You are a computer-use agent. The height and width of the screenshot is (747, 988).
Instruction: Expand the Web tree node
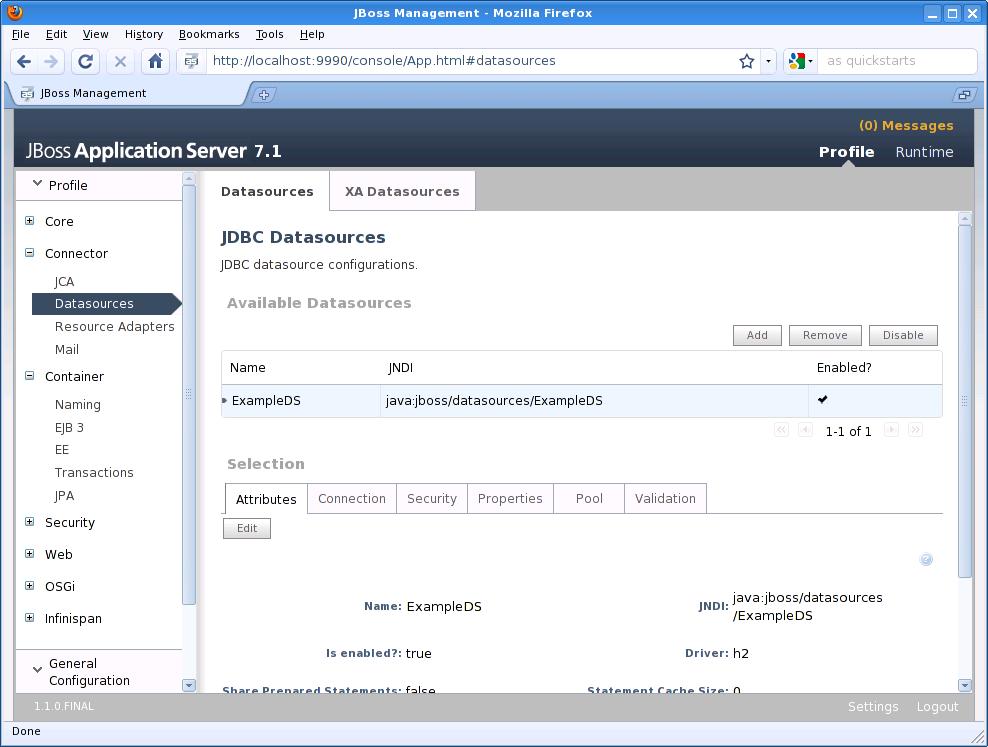pyautogui.click(x=30, y=554)
